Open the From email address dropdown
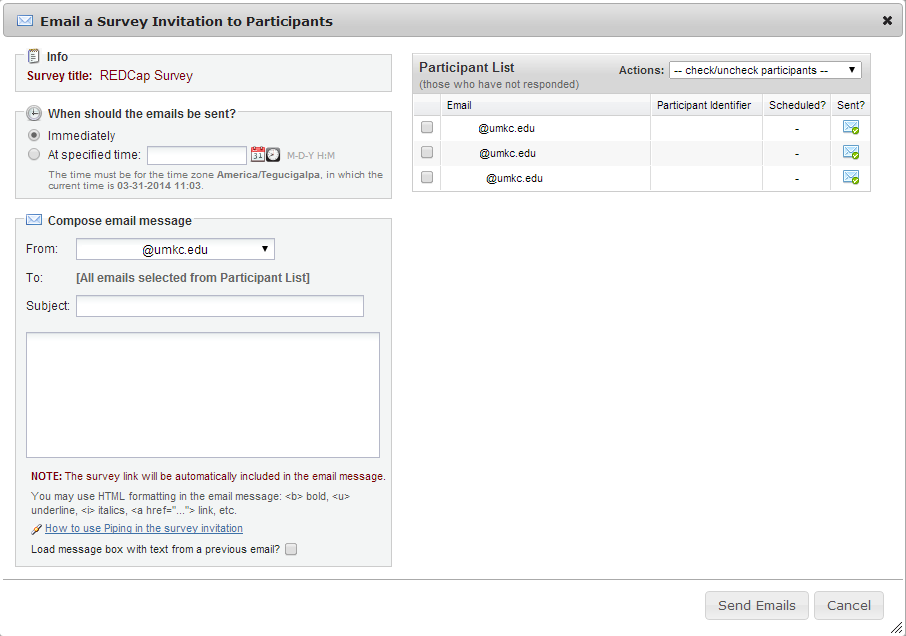 click(x=175, y=249)
